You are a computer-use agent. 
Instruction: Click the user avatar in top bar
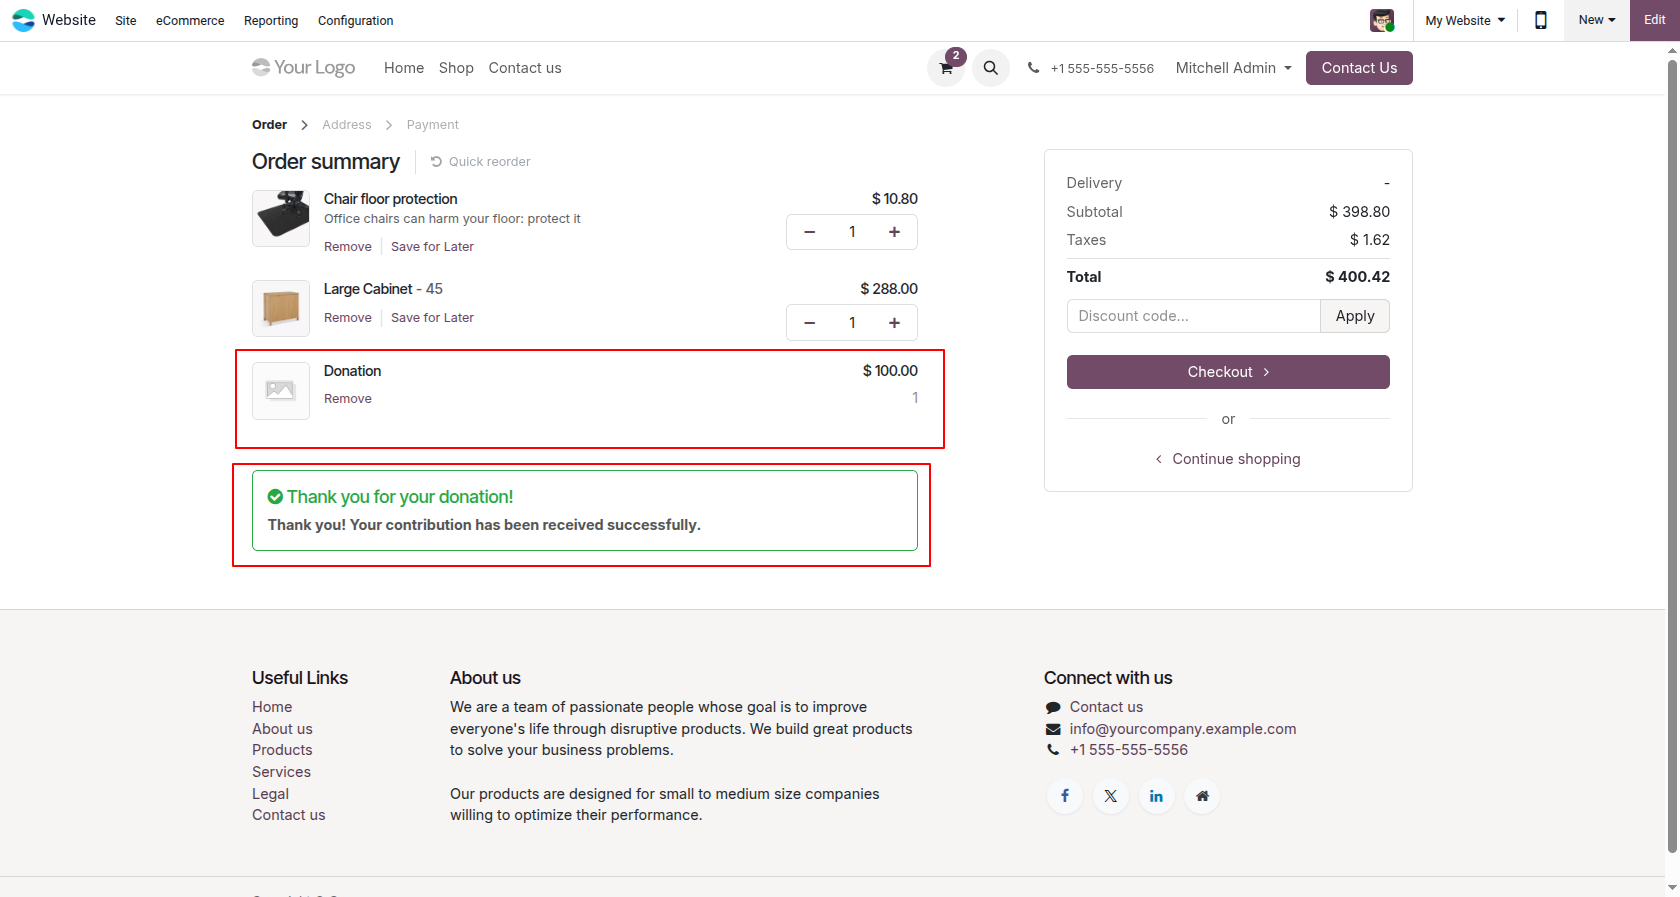pyautogui.click(x=1382, y=20)
